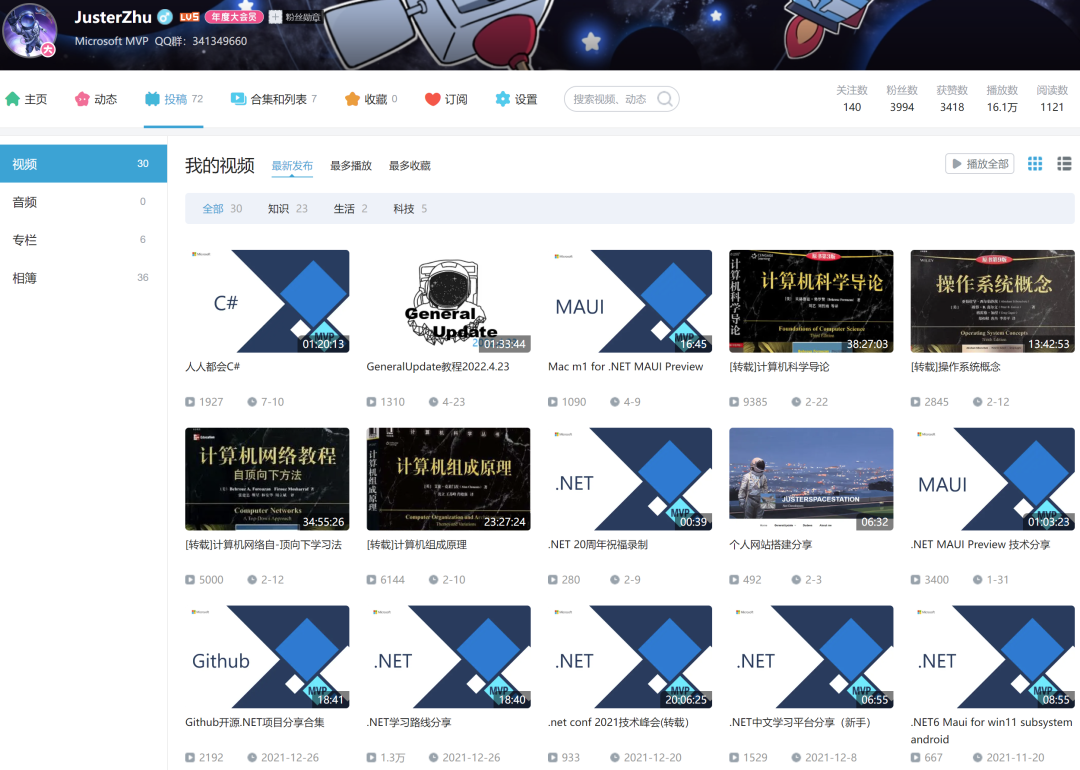This screenshot has width=1080, height=770.
Task: View 粉丝数 3994 followers list
Action: tap(902, 98)
